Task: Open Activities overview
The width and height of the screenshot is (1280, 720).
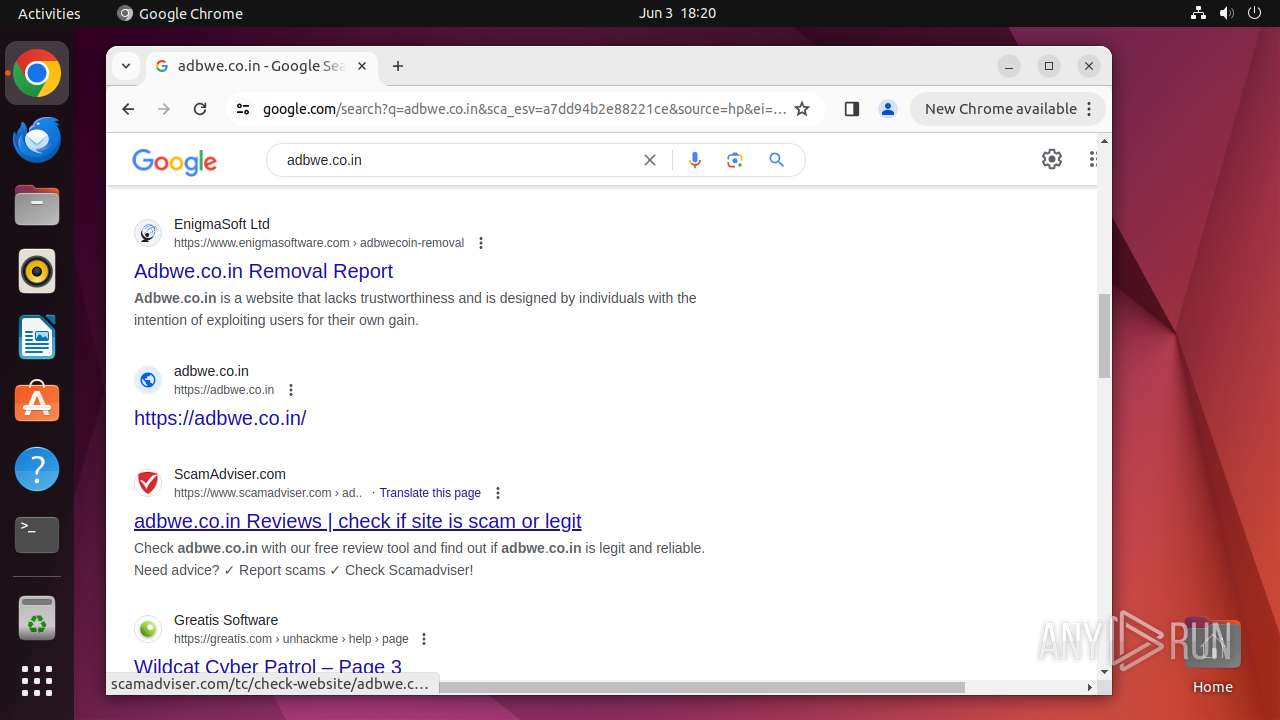Action: point(49,13)
